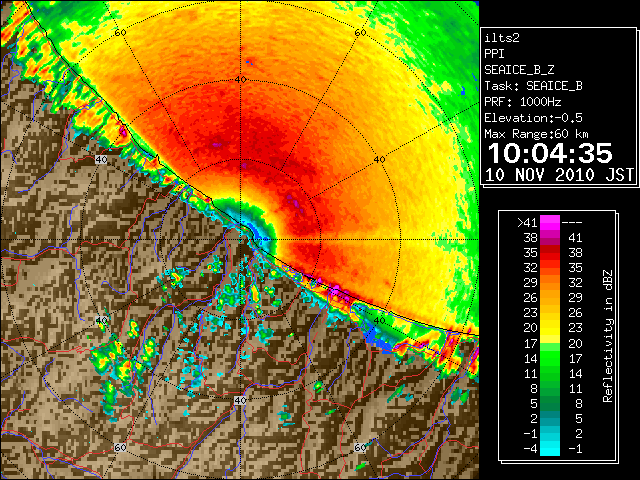Click the '-4' legend label
Image resolution: width=640 pixels, height=480 pixels.
click(530, 449)
